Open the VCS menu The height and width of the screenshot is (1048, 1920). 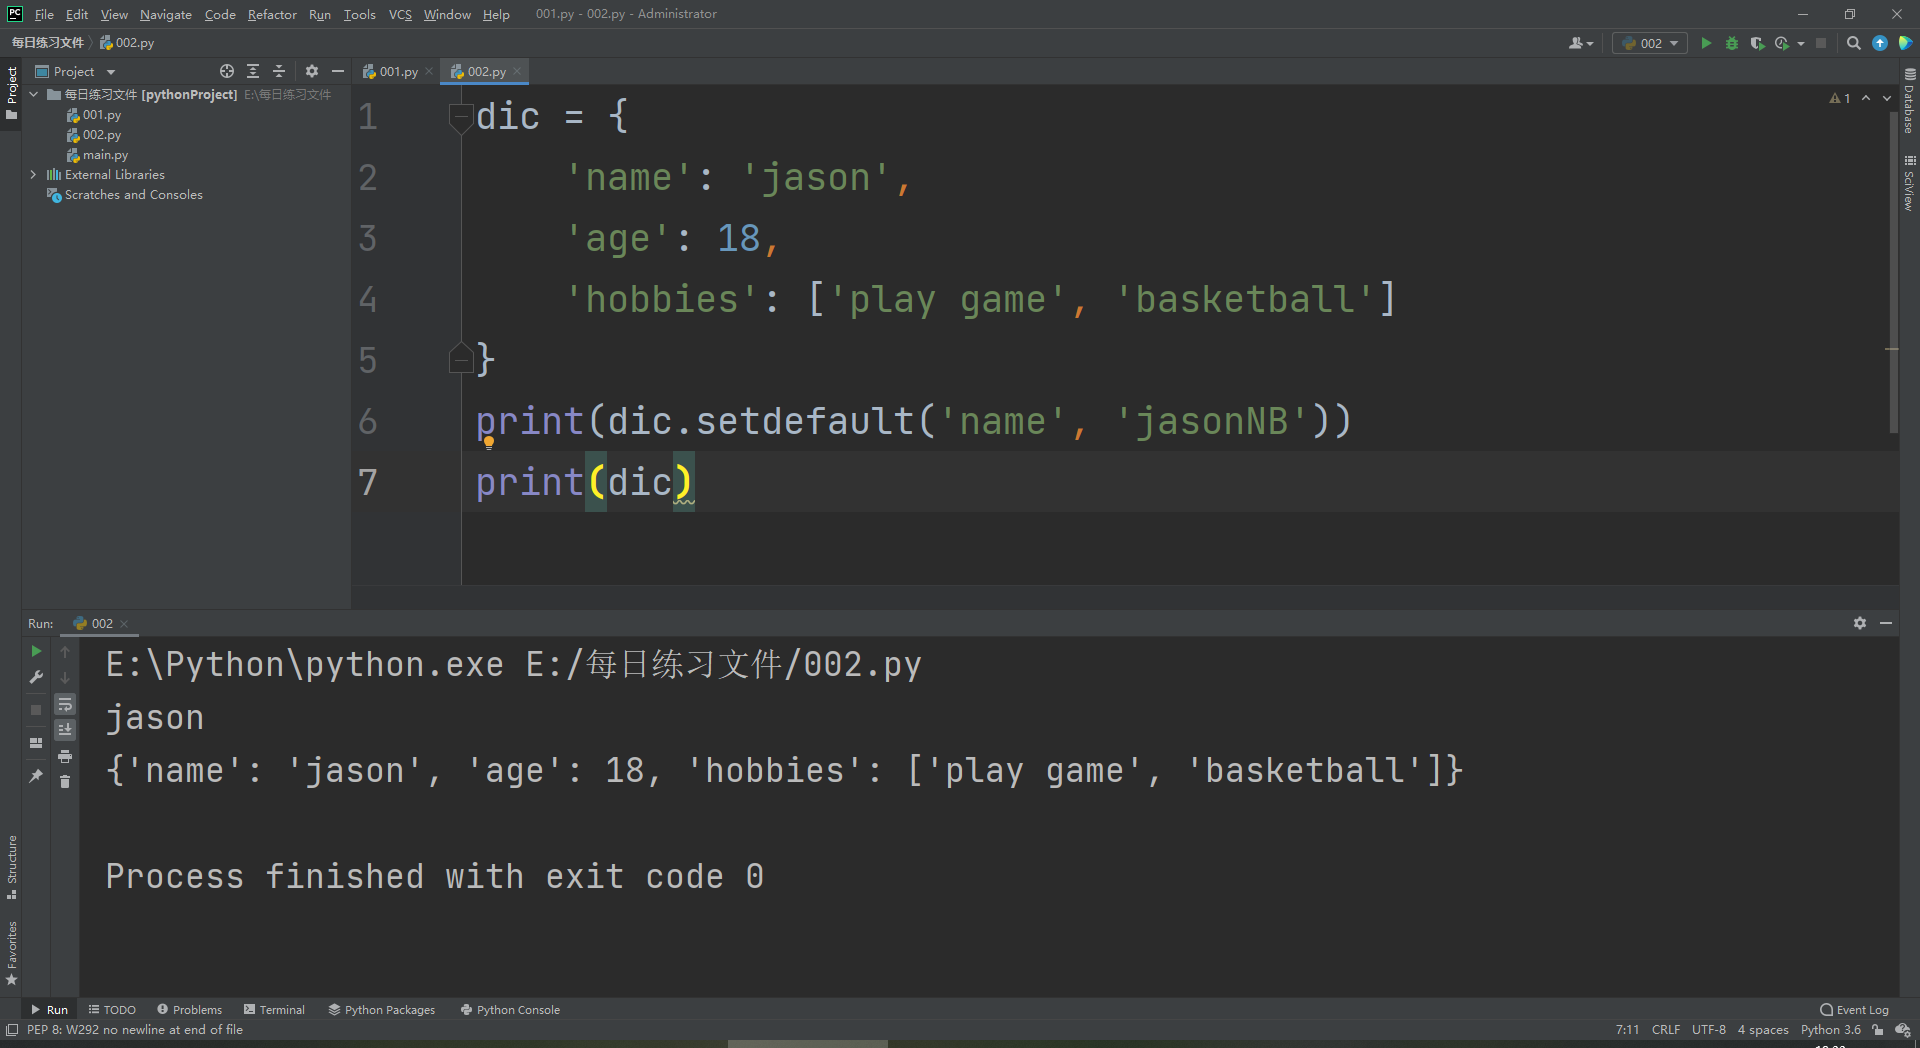(x=400, y=14)
